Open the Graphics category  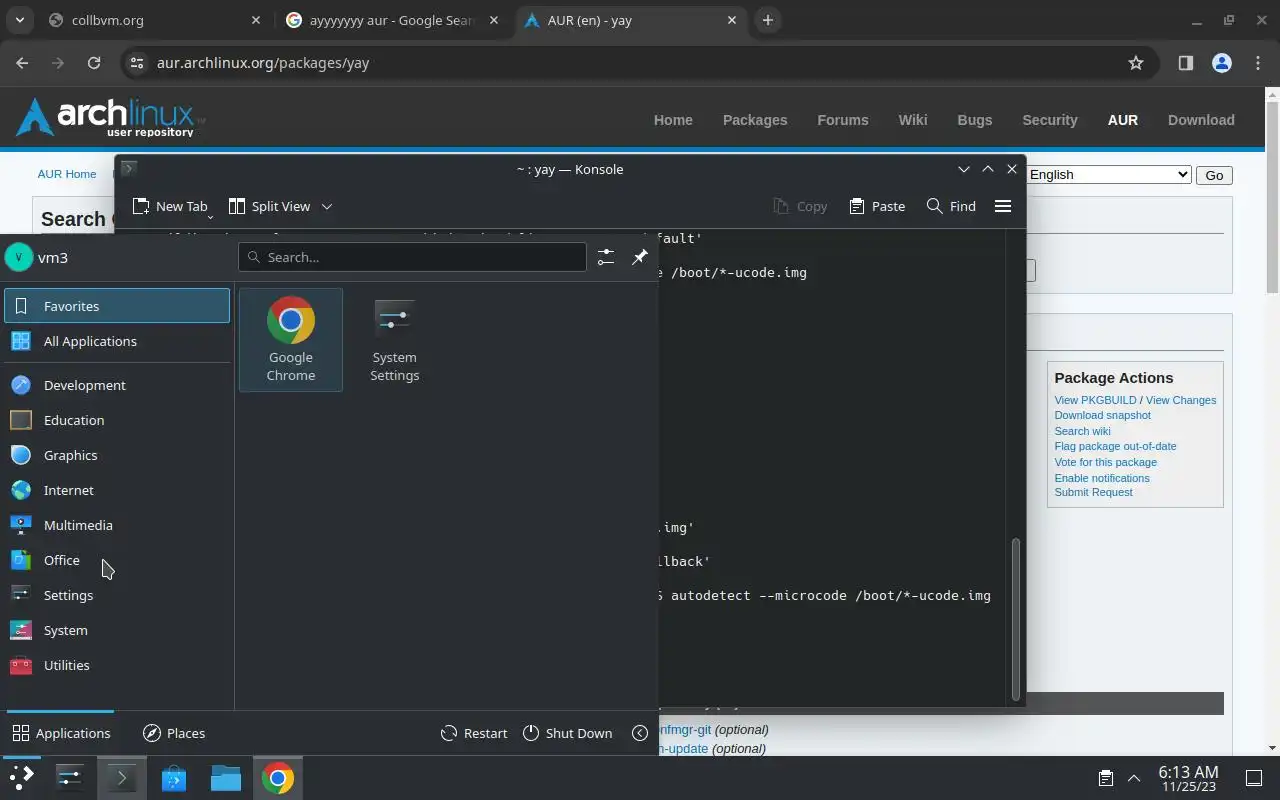point(117,455)
